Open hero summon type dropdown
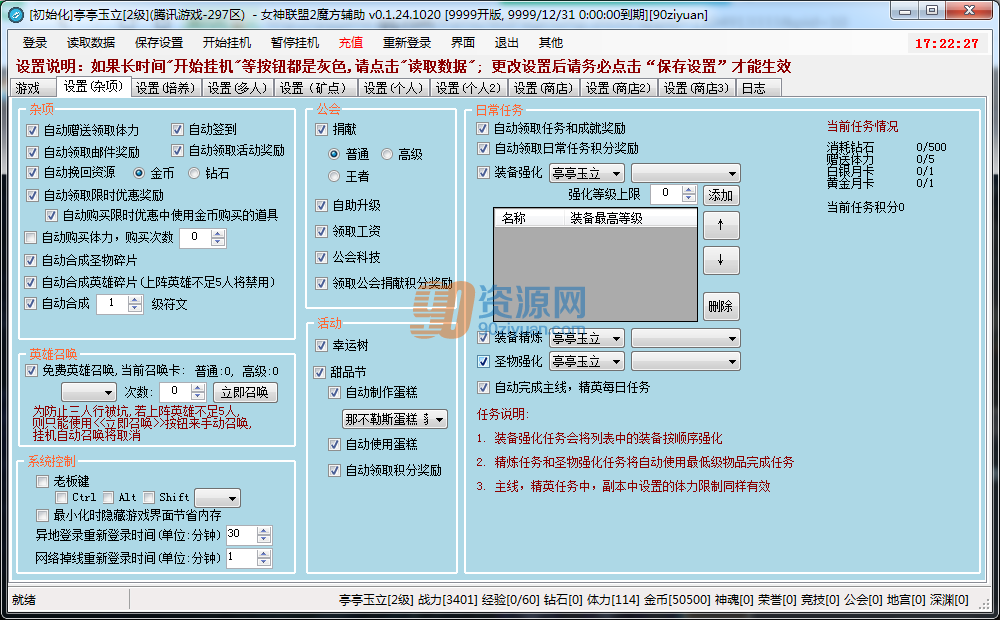1000x620 pixels. (89, 392)
